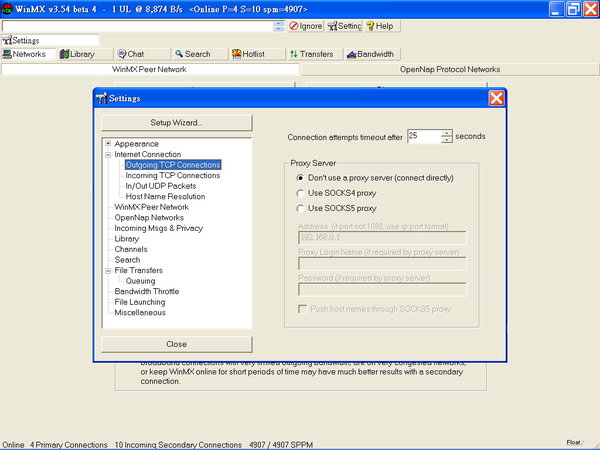Collapse the File Transfers tree node

click(x=108, y=271)
